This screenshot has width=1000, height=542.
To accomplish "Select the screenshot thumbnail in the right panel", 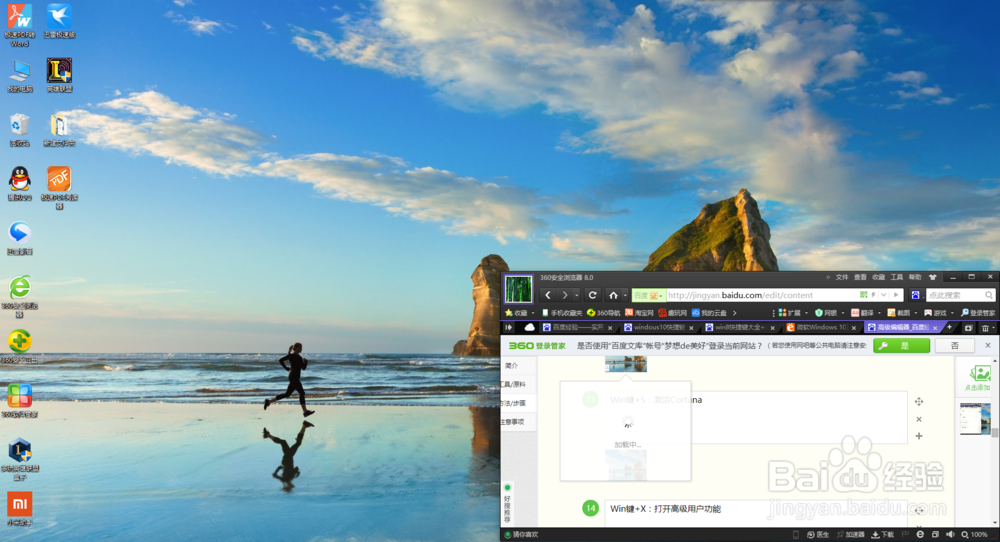I will [x=976, y=418].
